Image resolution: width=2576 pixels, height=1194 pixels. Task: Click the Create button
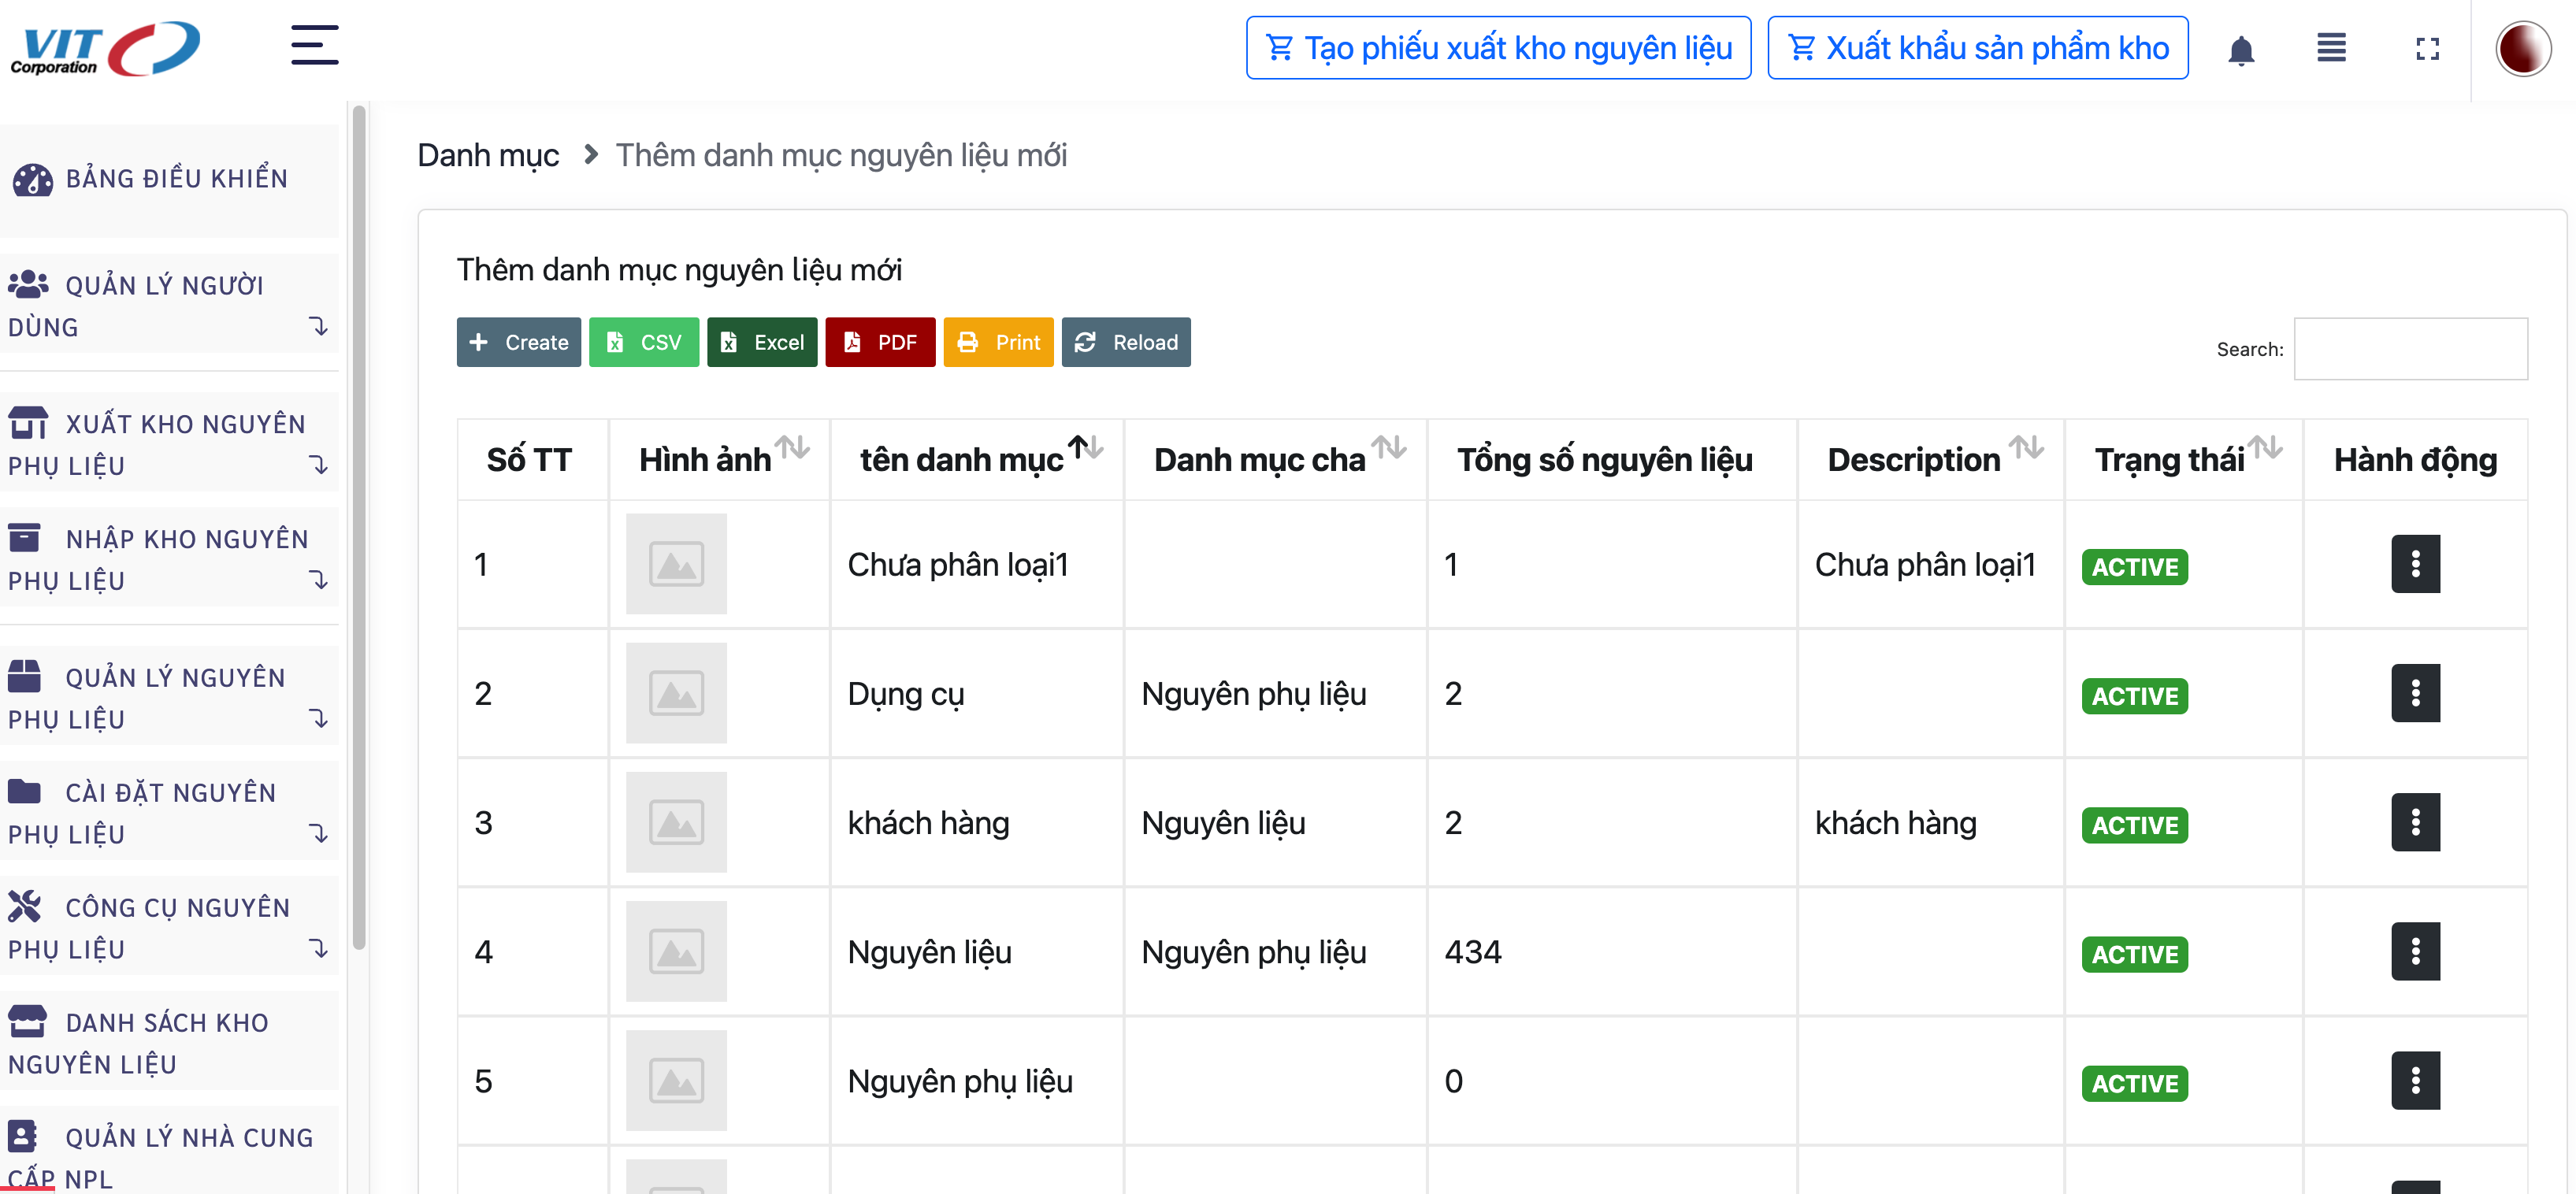(518, 342)
